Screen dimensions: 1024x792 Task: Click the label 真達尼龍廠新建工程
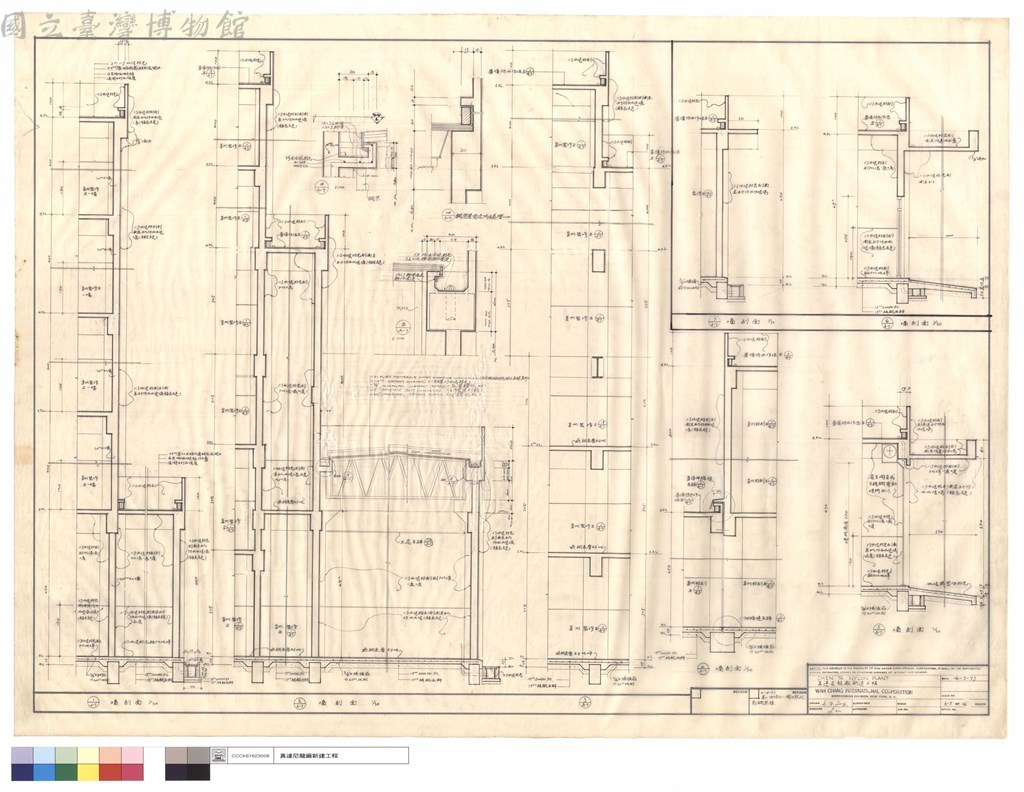(x=309, y=756)
